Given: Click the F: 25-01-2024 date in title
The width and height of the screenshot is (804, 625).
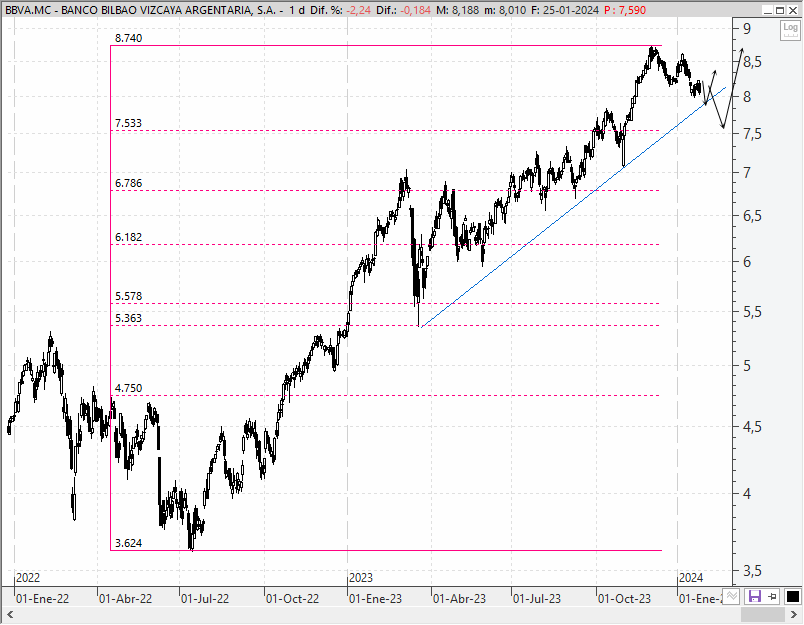Looking at the screenshot, I should tap(565, 10).
